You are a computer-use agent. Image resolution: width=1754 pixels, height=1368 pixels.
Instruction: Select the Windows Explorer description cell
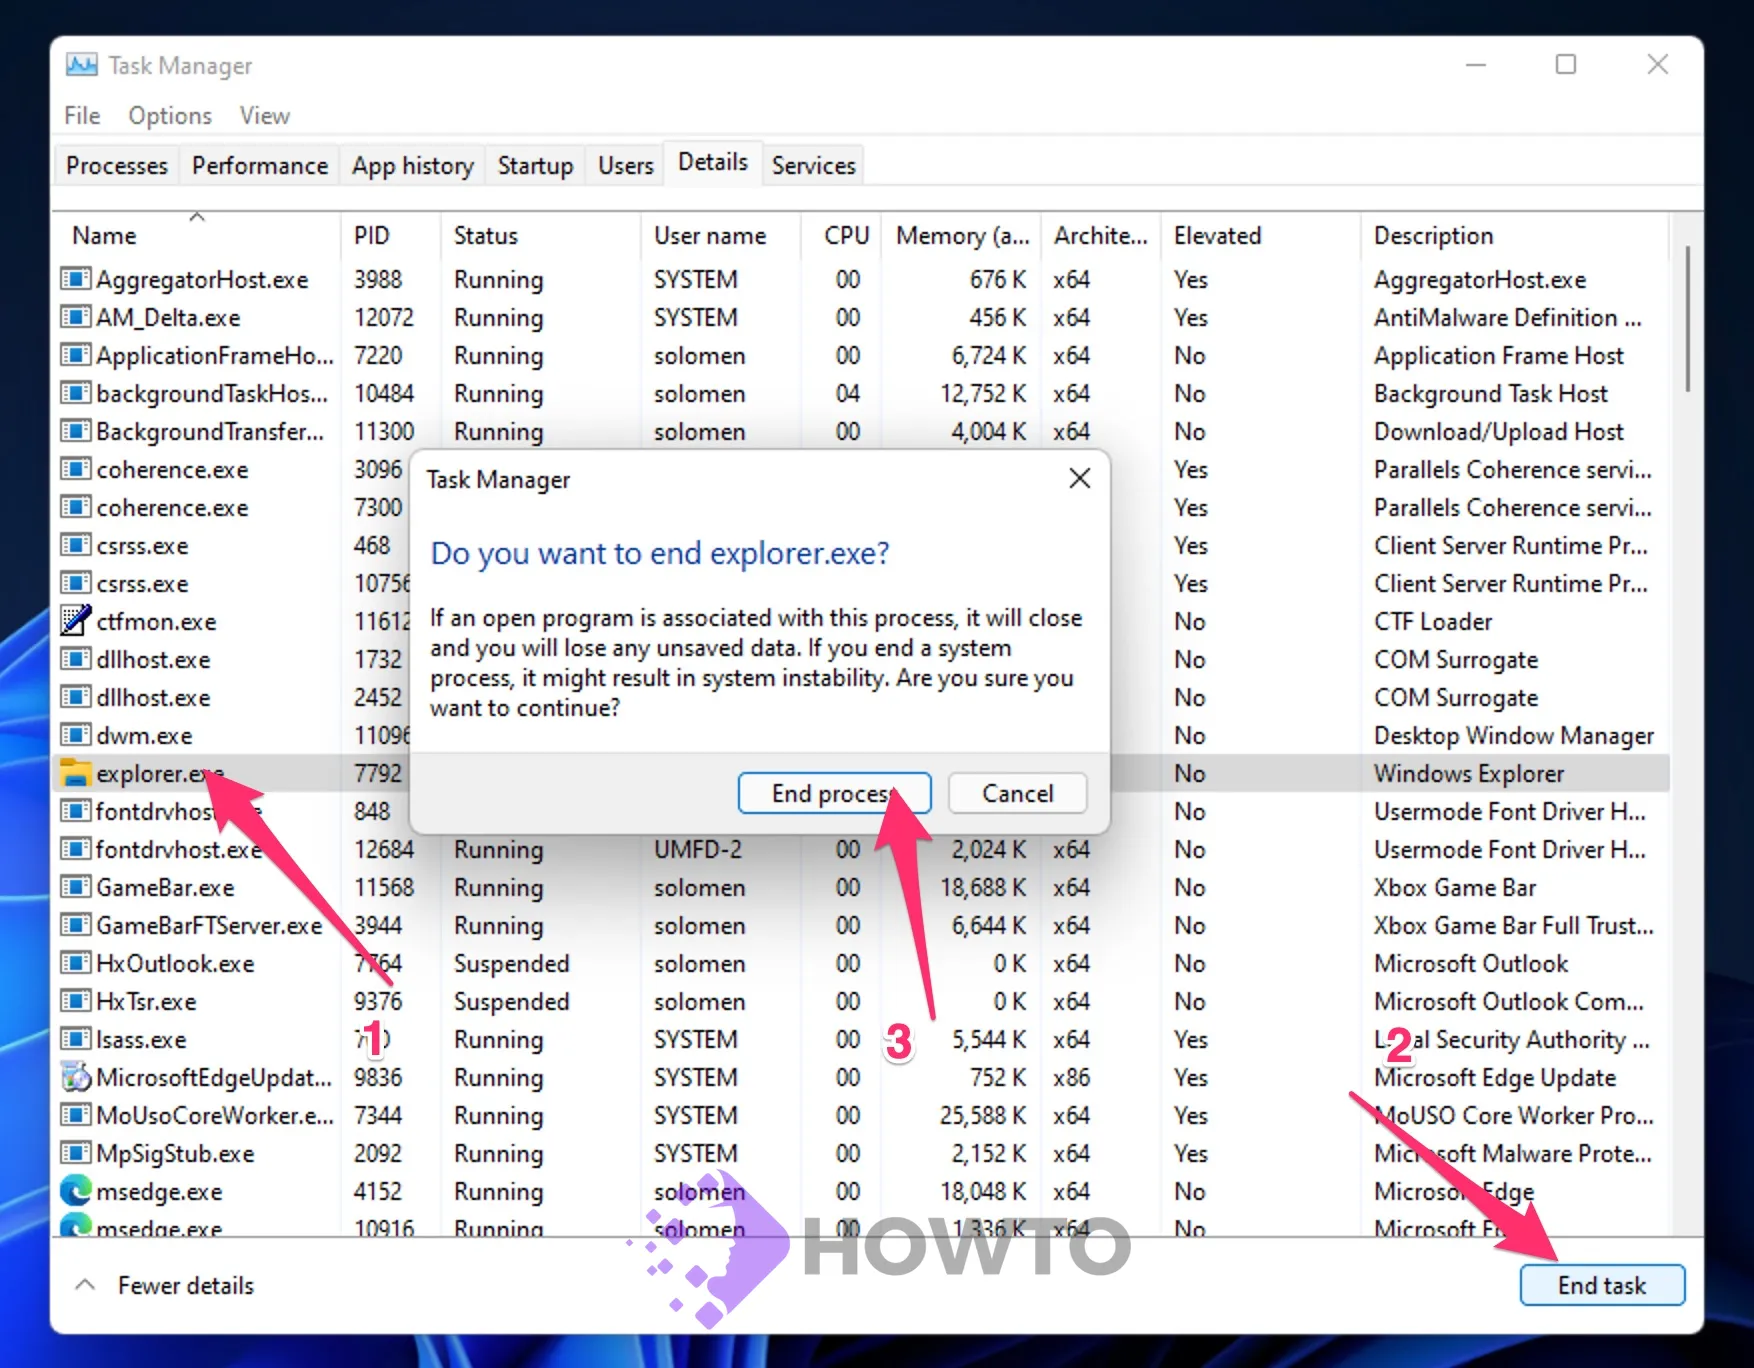click(x=1469, y=773)
